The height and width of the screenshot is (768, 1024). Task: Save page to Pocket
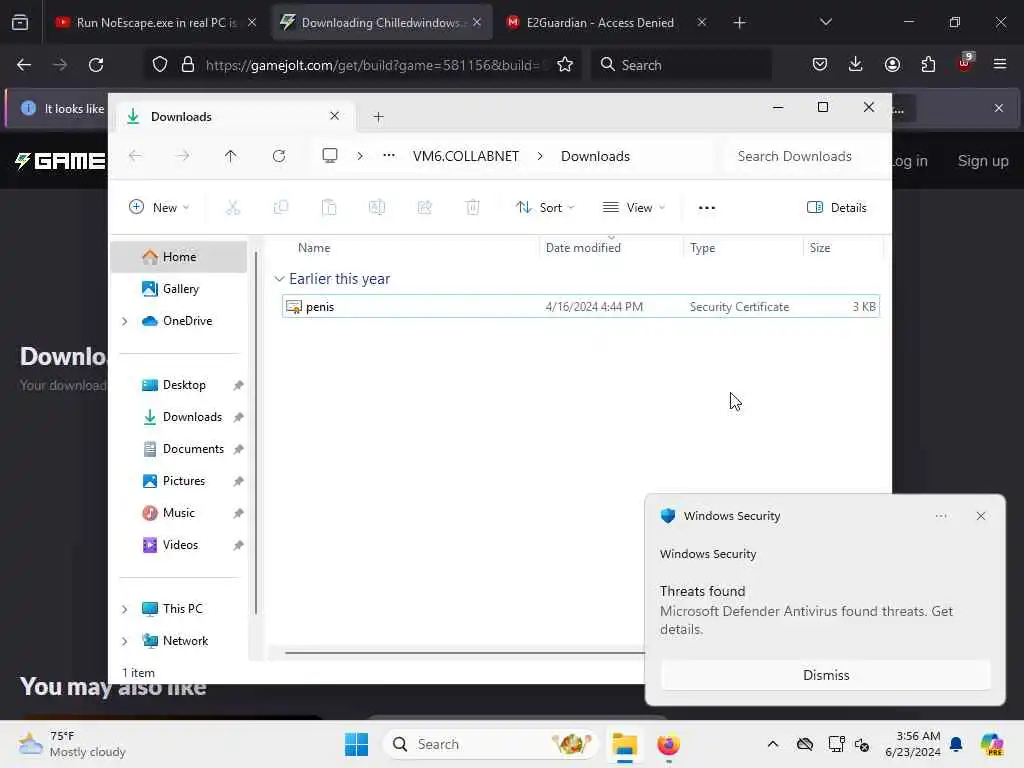[820, 65]
